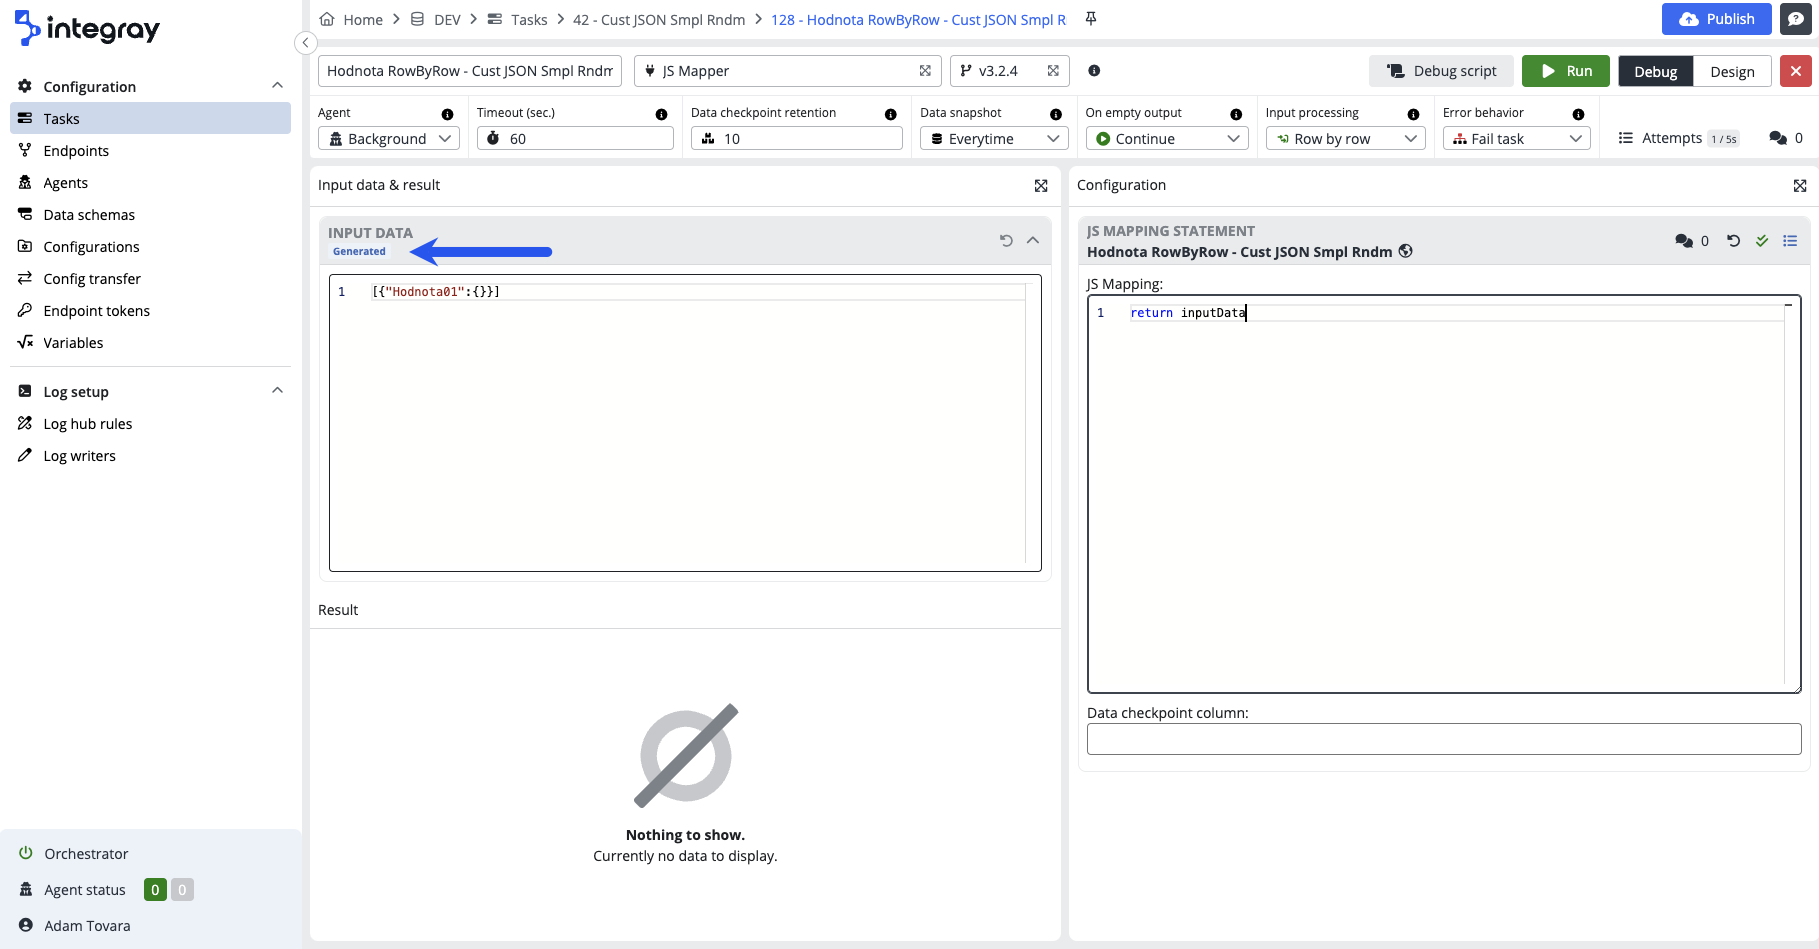Expand the Input data & result panel
Viewport: 1819px width, 949px height.
click(x=1041, y=186)
